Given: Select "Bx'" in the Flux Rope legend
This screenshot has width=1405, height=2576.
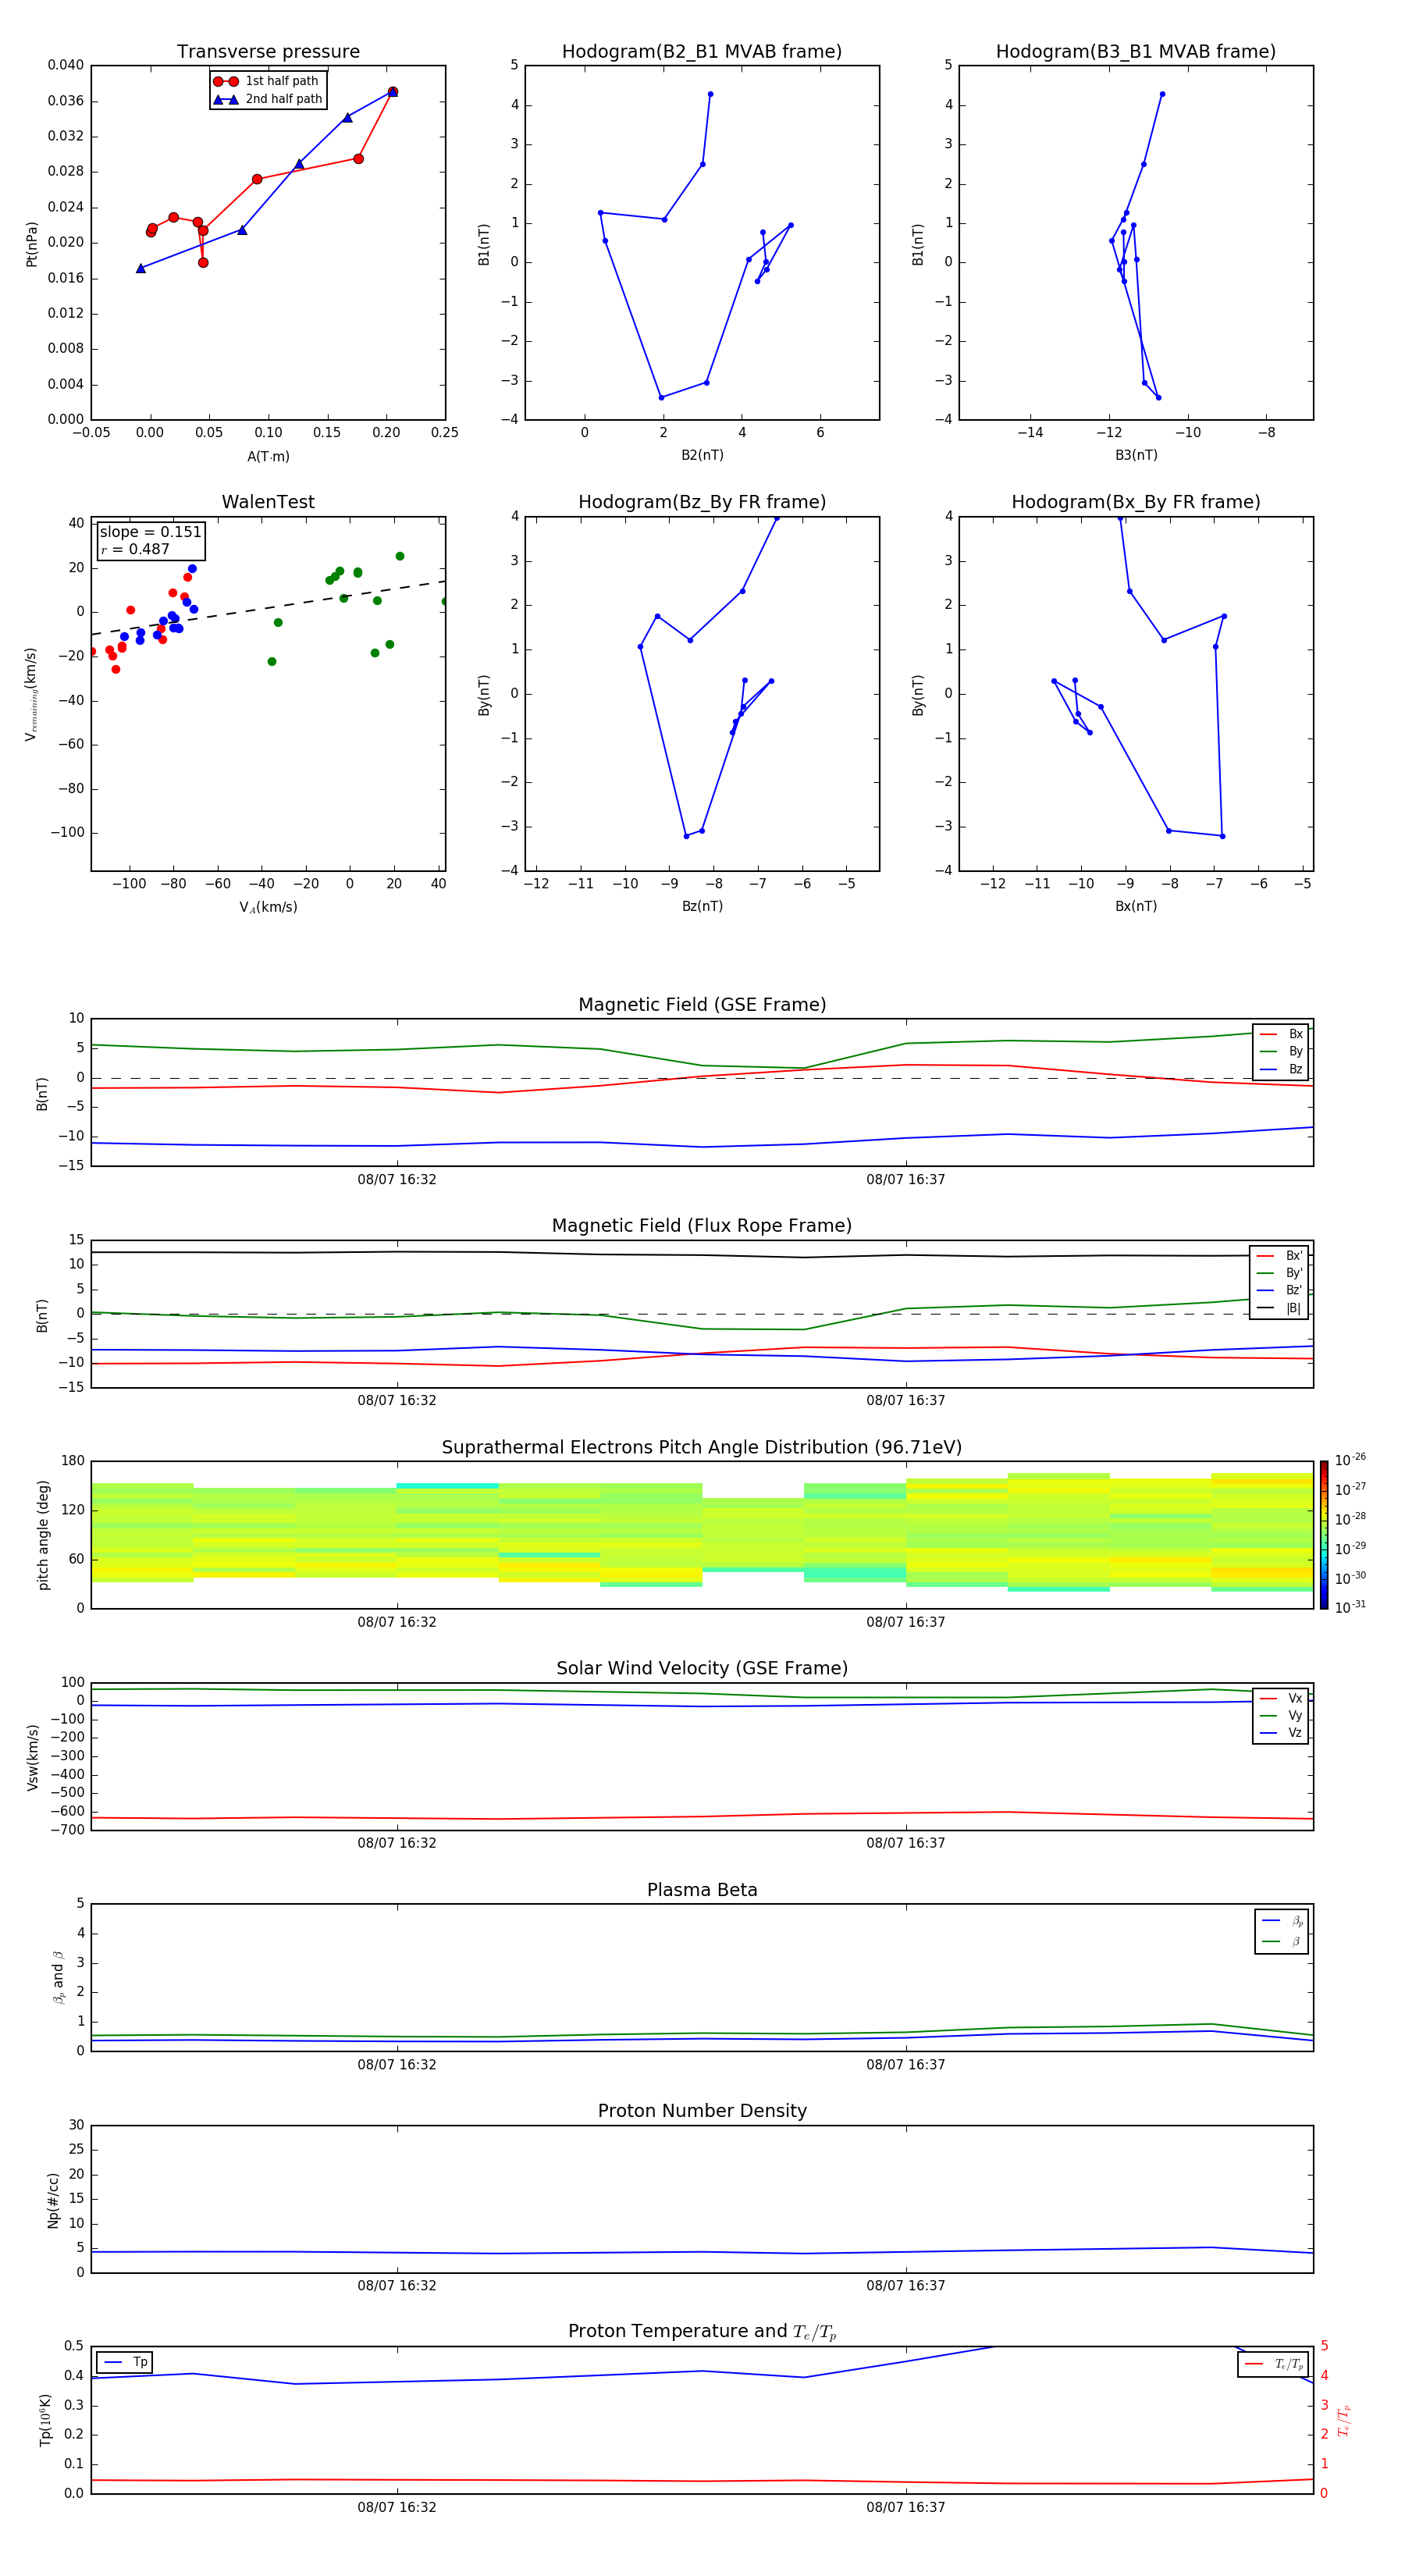Looking at the screenshot, I should tap(1294, 1256).
